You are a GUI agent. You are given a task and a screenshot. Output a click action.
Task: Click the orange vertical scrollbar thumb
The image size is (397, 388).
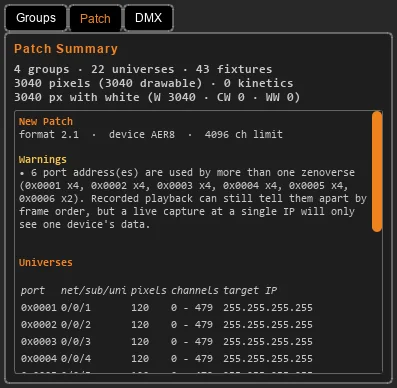pyautogui.click(x=377, y=171)
